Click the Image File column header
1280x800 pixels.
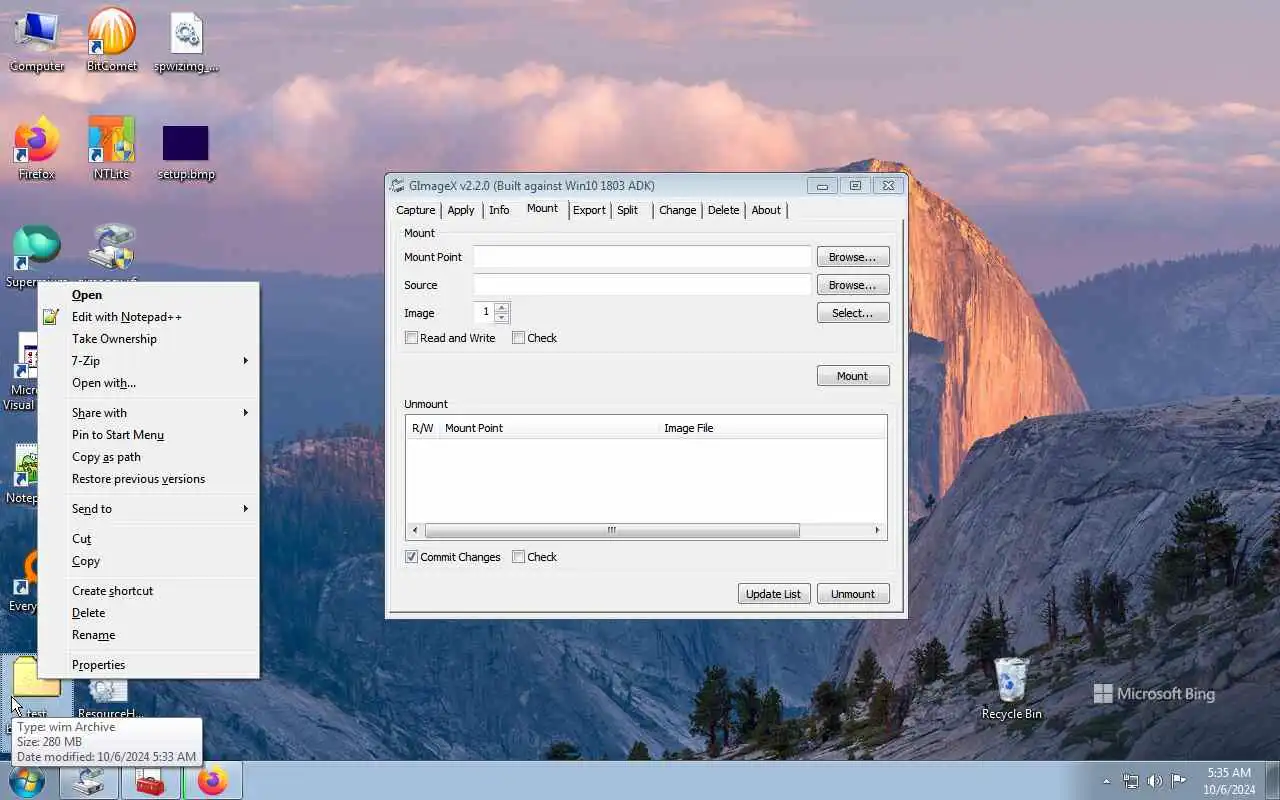[x=772, y=428]
